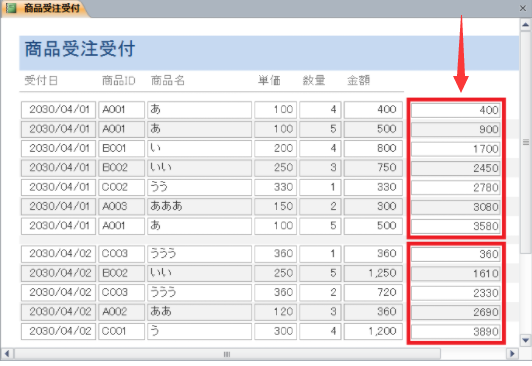The image size is (532, 366).
Task: Click the 商品受注受付 form header title
Action: 80,49
